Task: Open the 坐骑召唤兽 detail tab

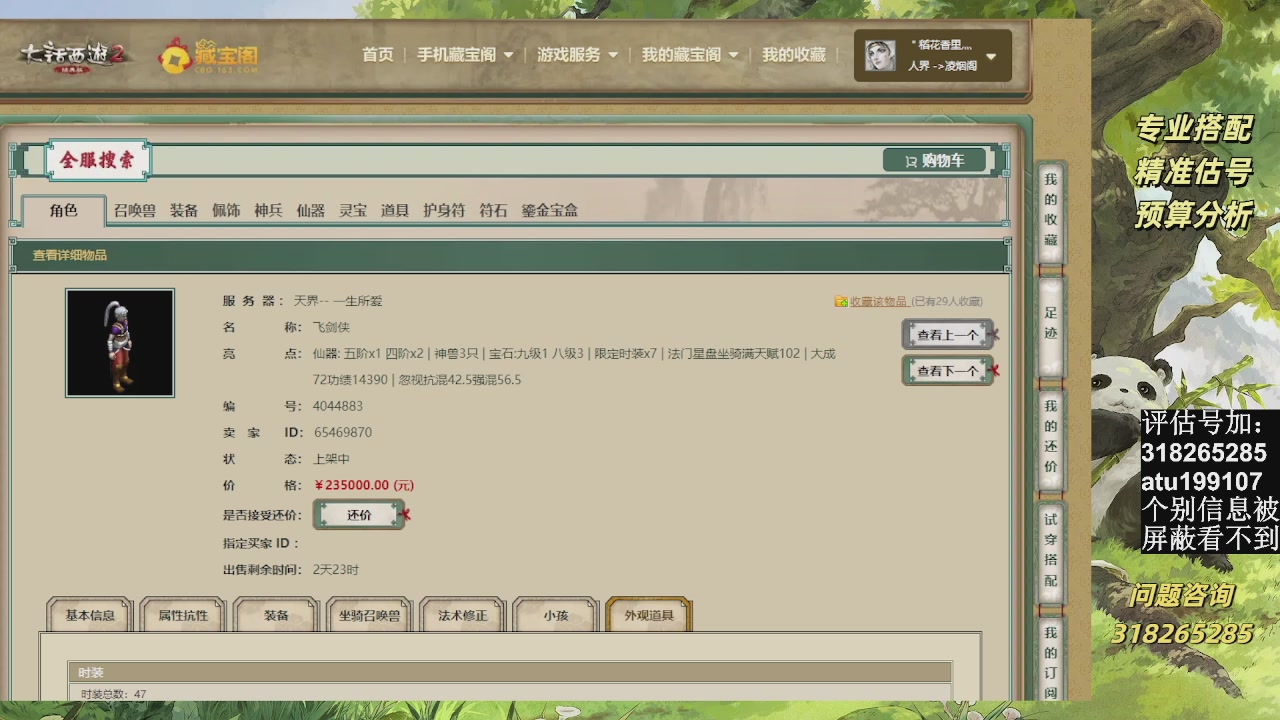Action: pyautogui.click(x=369, y=615)
